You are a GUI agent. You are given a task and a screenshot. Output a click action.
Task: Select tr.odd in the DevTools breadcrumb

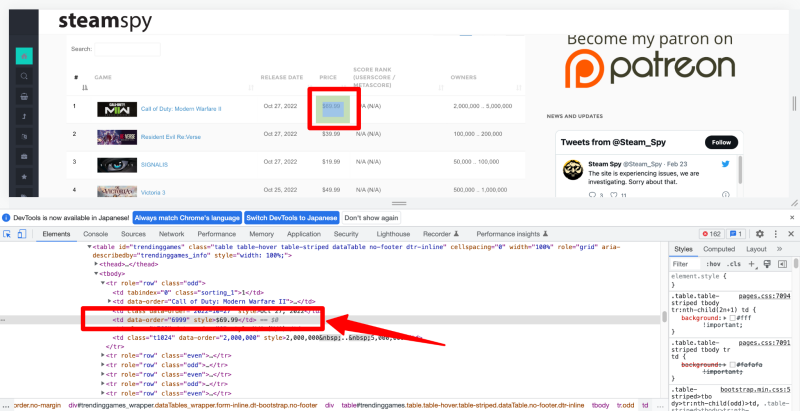[626, 405]
